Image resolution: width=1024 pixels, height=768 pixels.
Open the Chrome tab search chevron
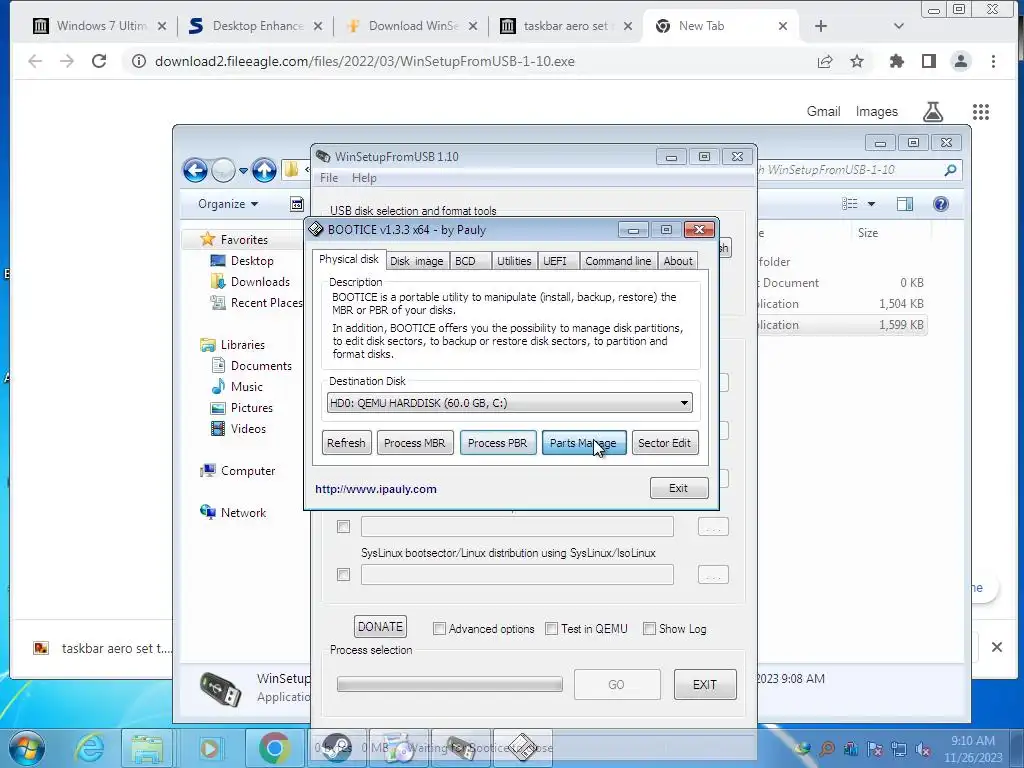pos(899,26)
